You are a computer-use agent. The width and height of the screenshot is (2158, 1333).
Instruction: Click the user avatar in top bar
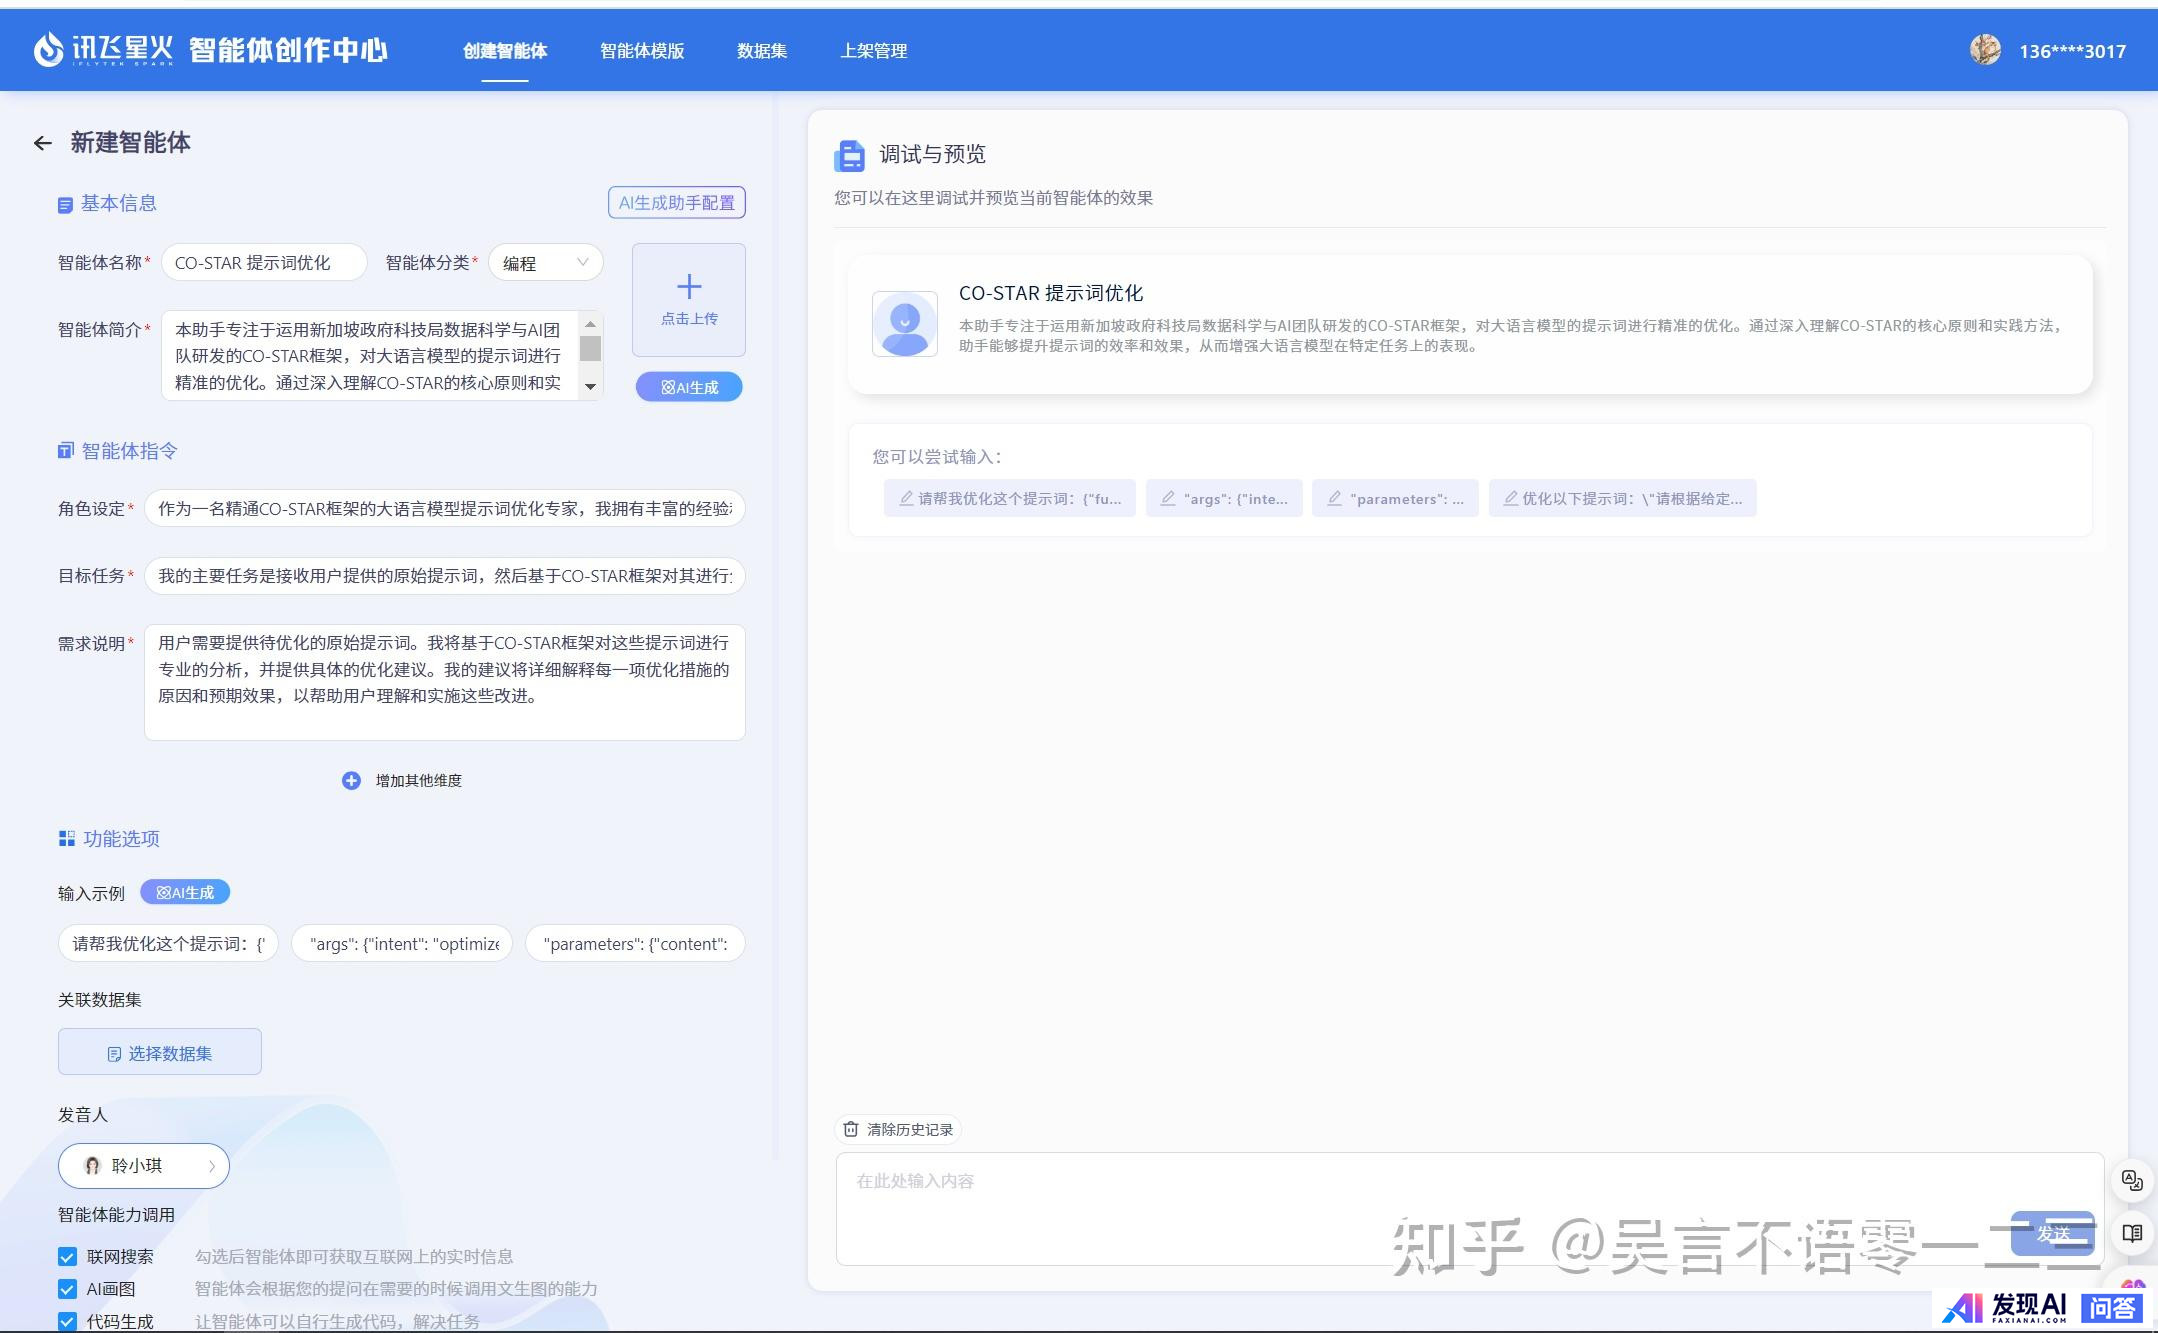click(x=1984, y=50)
